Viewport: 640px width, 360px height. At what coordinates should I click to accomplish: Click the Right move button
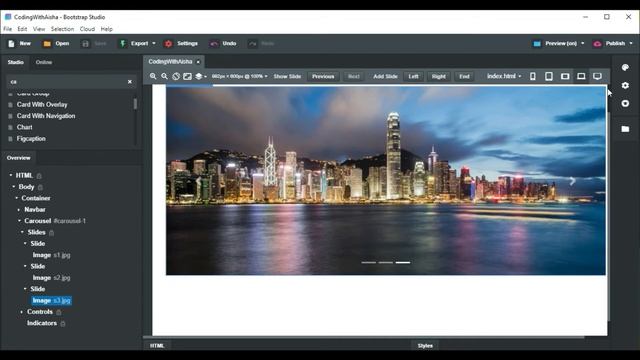[439, 76]
